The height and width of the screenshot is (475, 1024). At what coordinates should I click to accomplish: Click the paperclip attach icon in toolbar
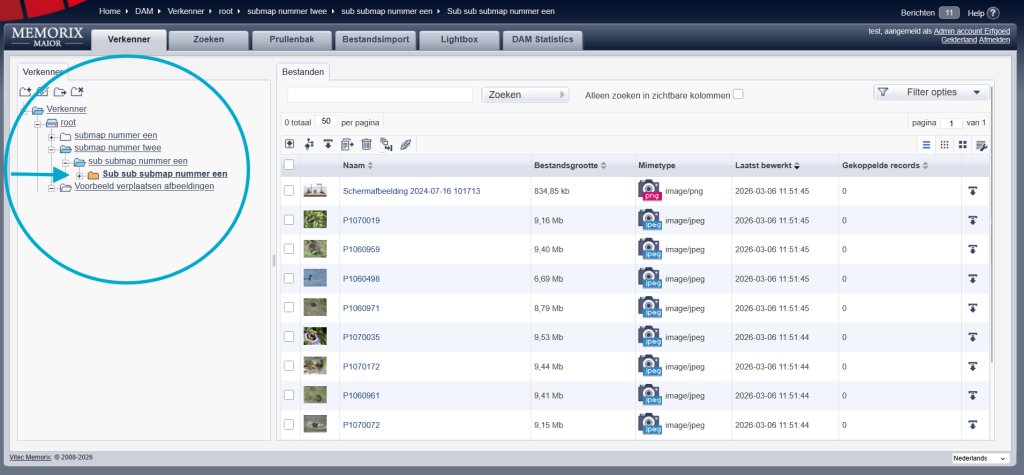(x=405, y=145)
